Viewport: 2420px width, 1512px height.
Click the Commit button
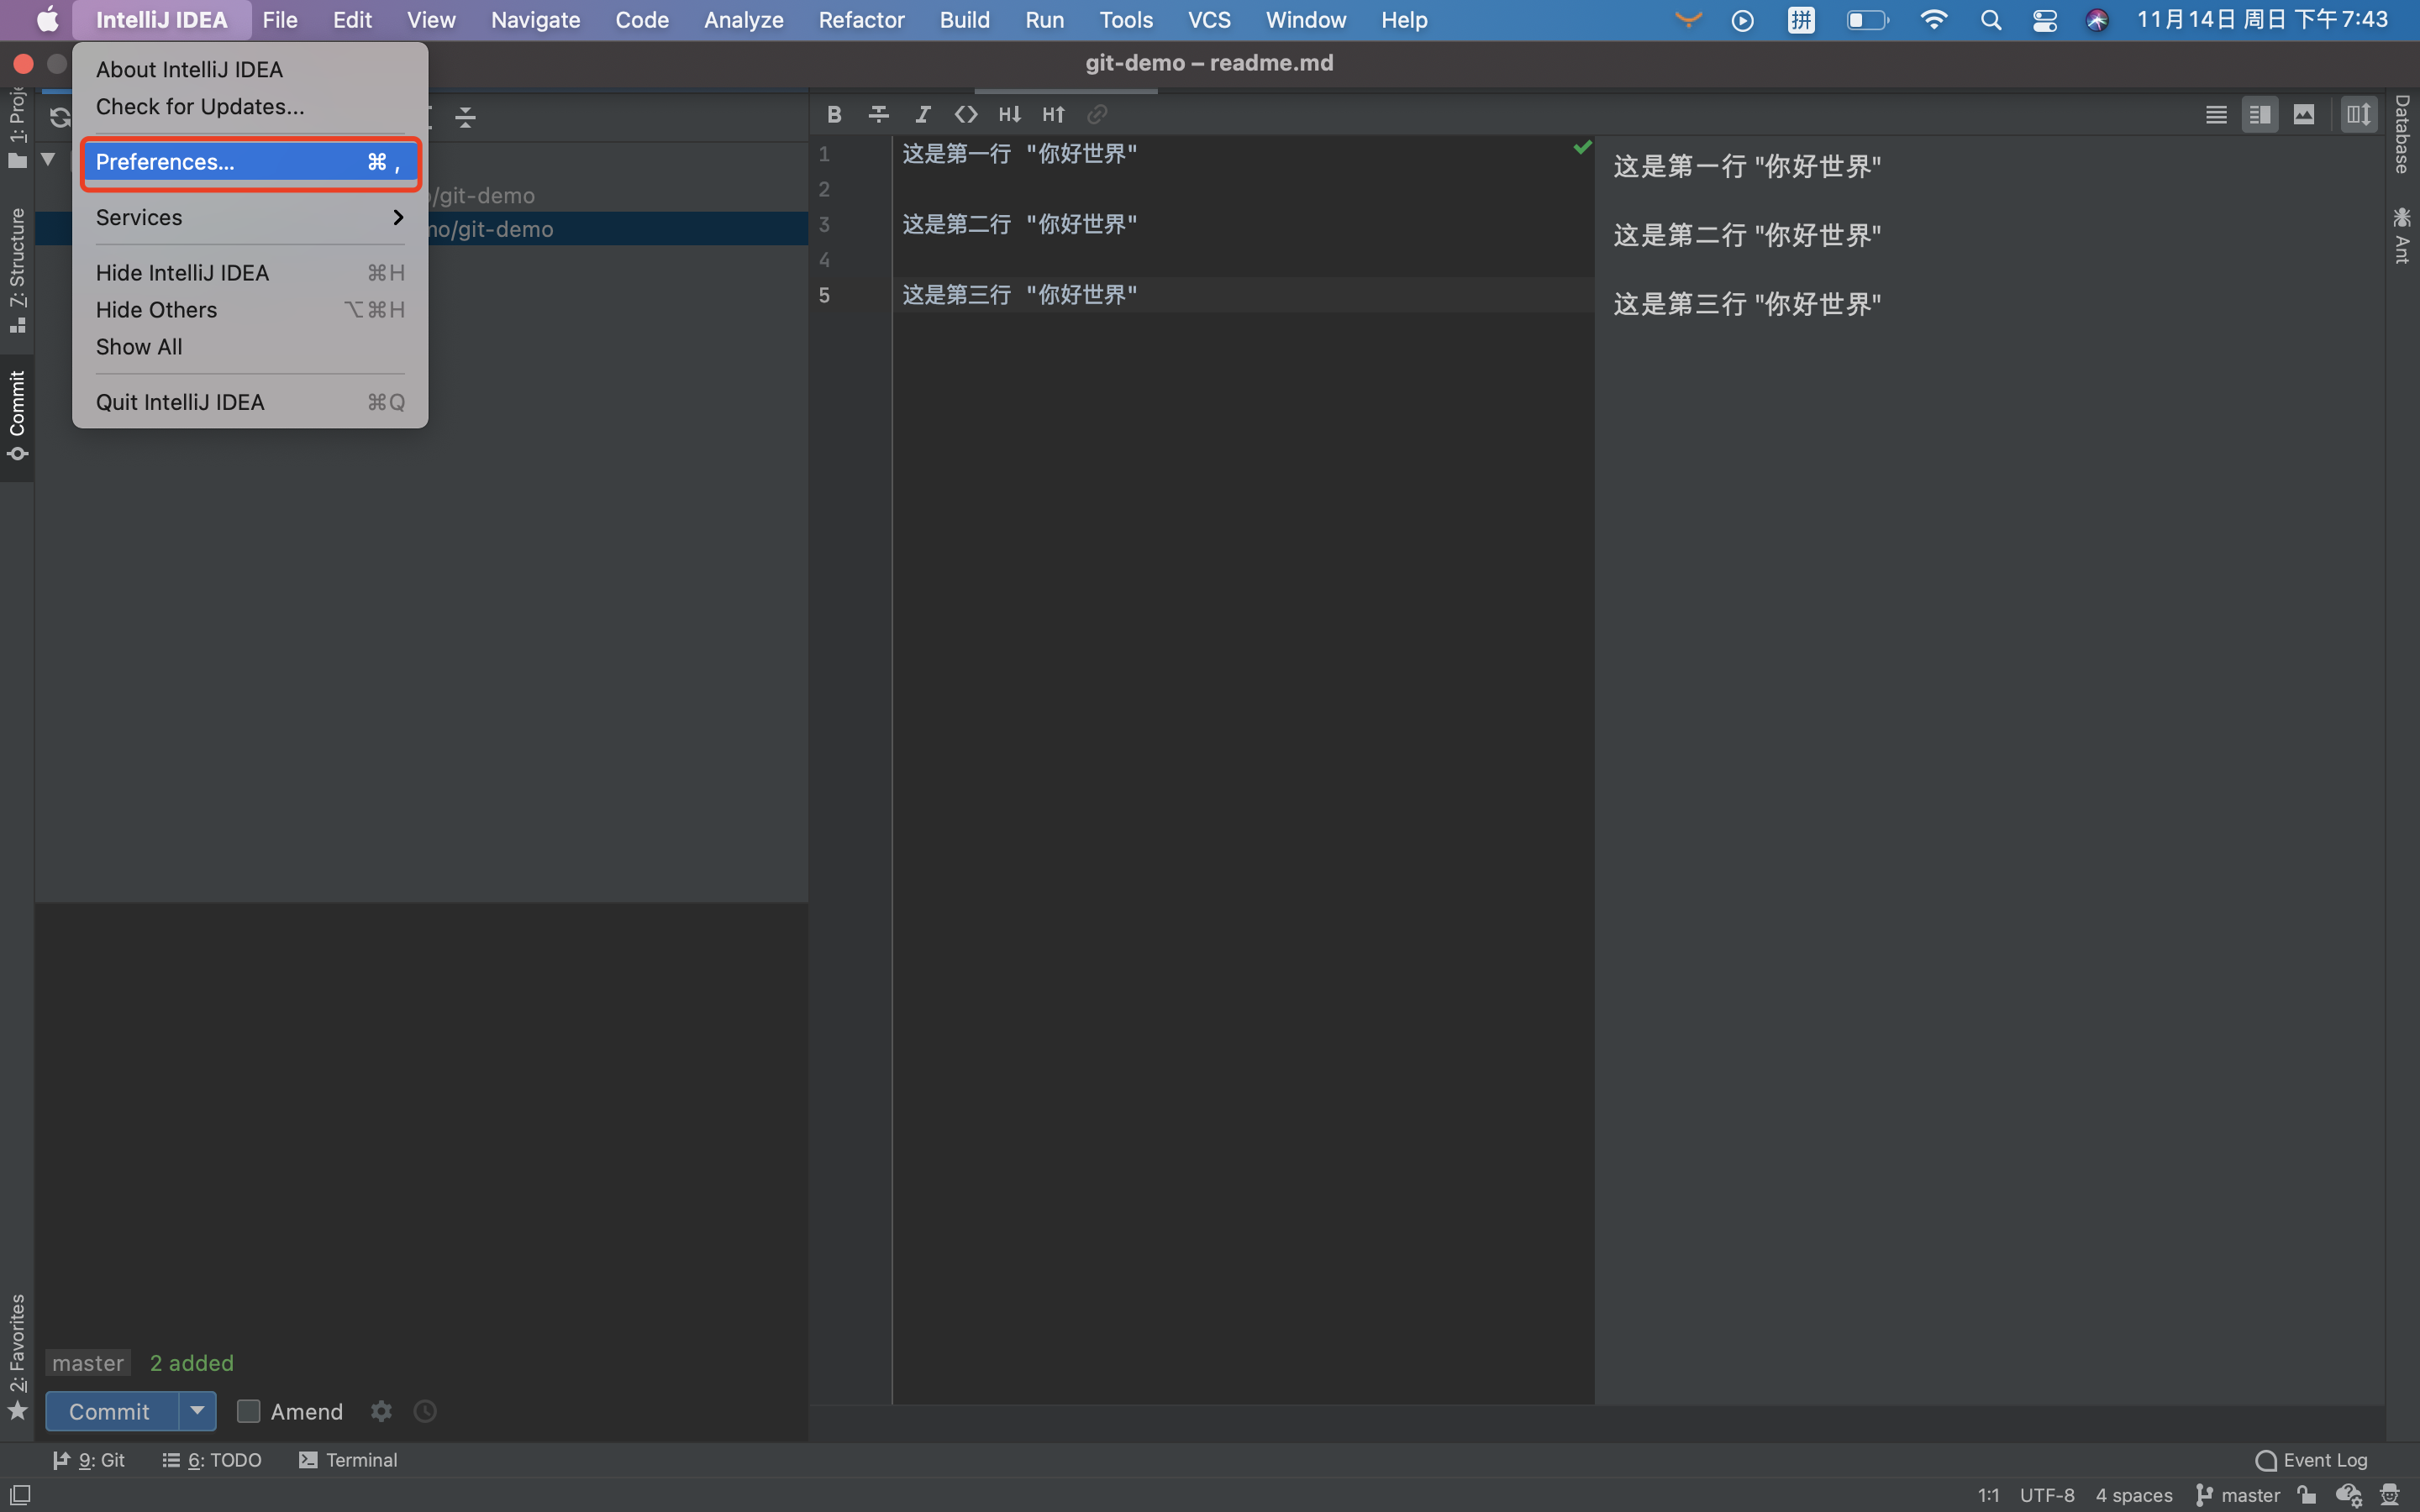(111, 1411)
